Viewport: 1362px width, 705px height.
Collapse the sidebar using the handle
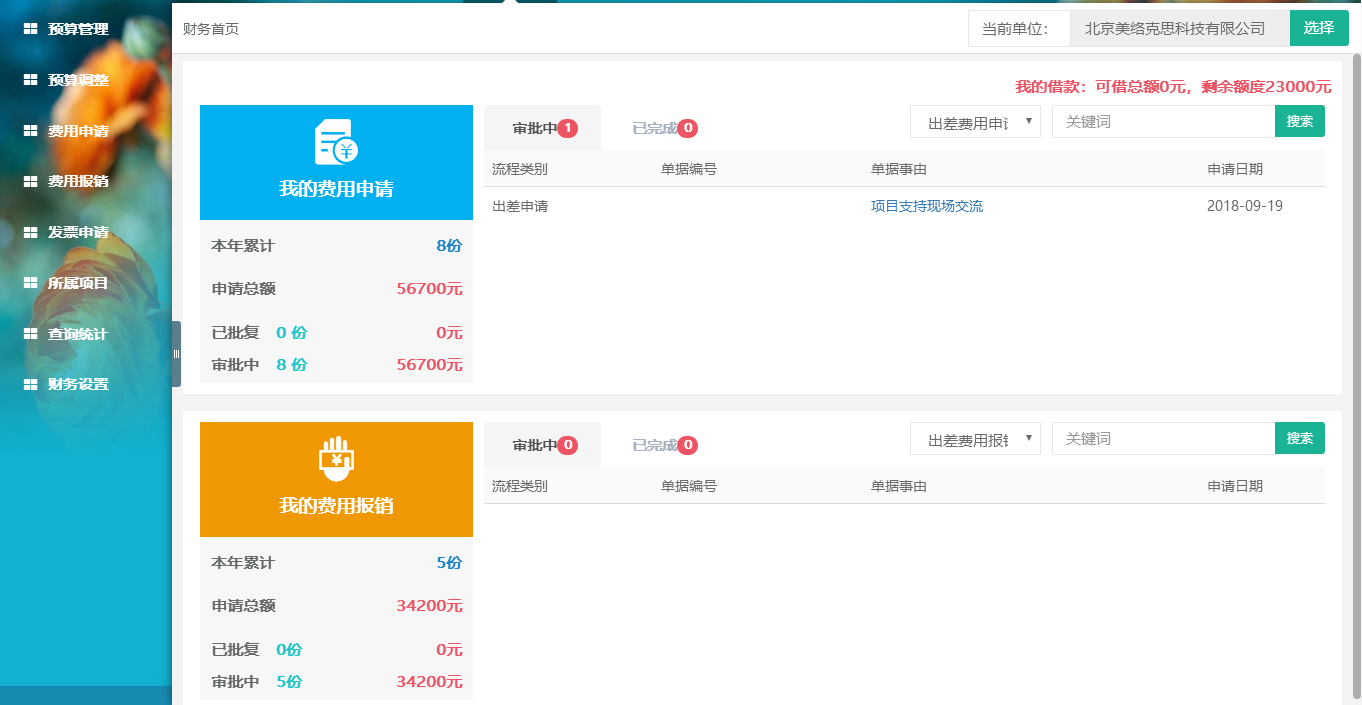(176, 353)
